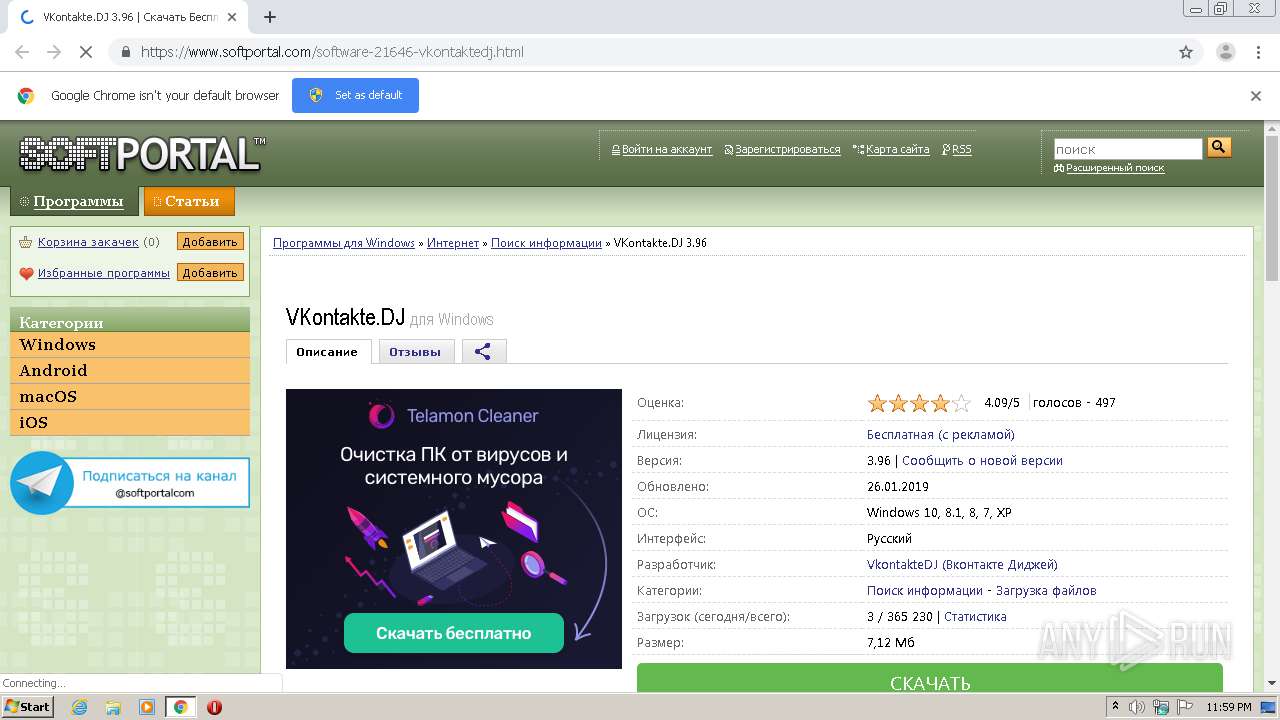
Task: Click the Chrome taskbar icon
Action: click(x=181, y=707)
